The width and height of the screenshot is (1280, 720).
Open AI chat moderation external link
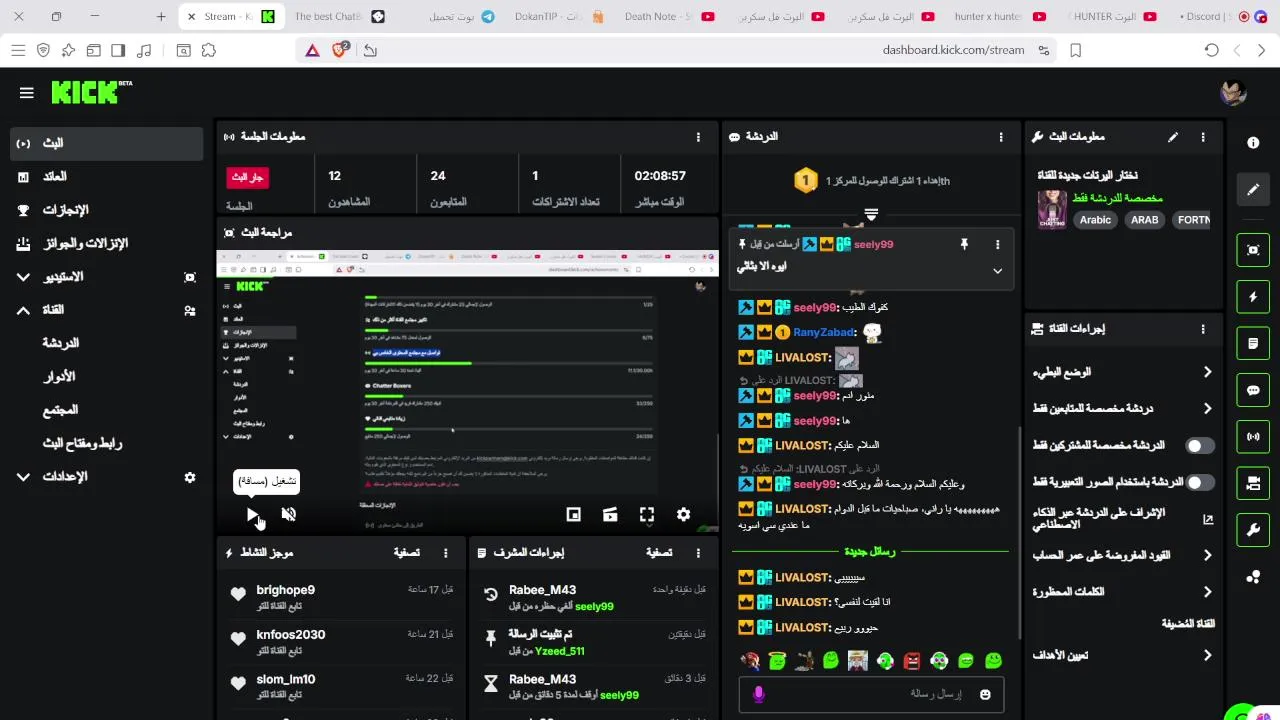(x=1208, y=519)
